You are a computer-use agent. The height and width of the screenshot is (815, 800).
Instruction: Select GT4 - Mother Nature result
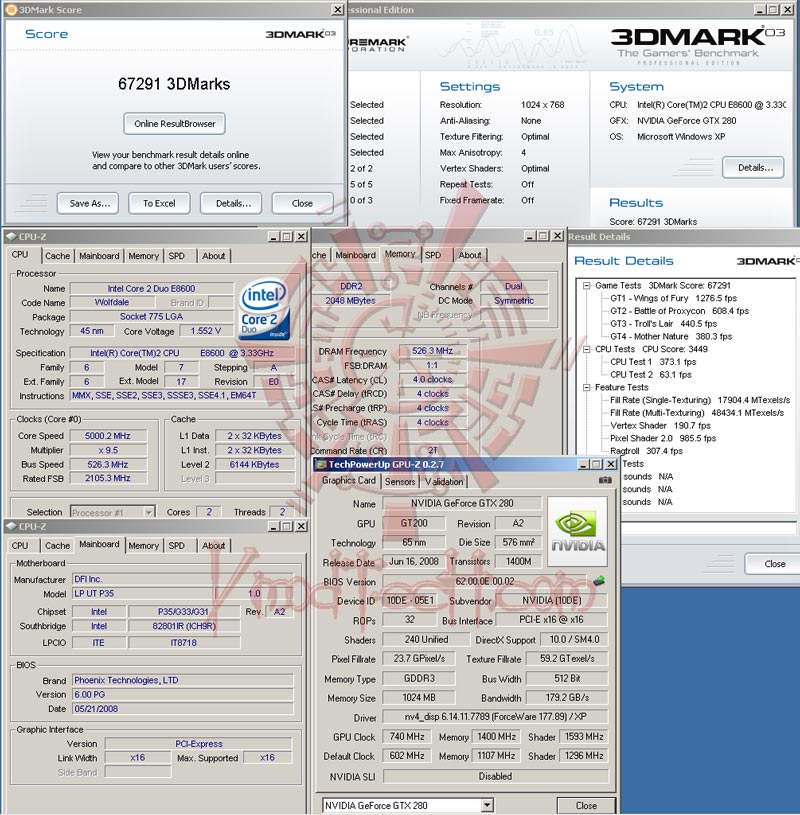tap(671, 336)
